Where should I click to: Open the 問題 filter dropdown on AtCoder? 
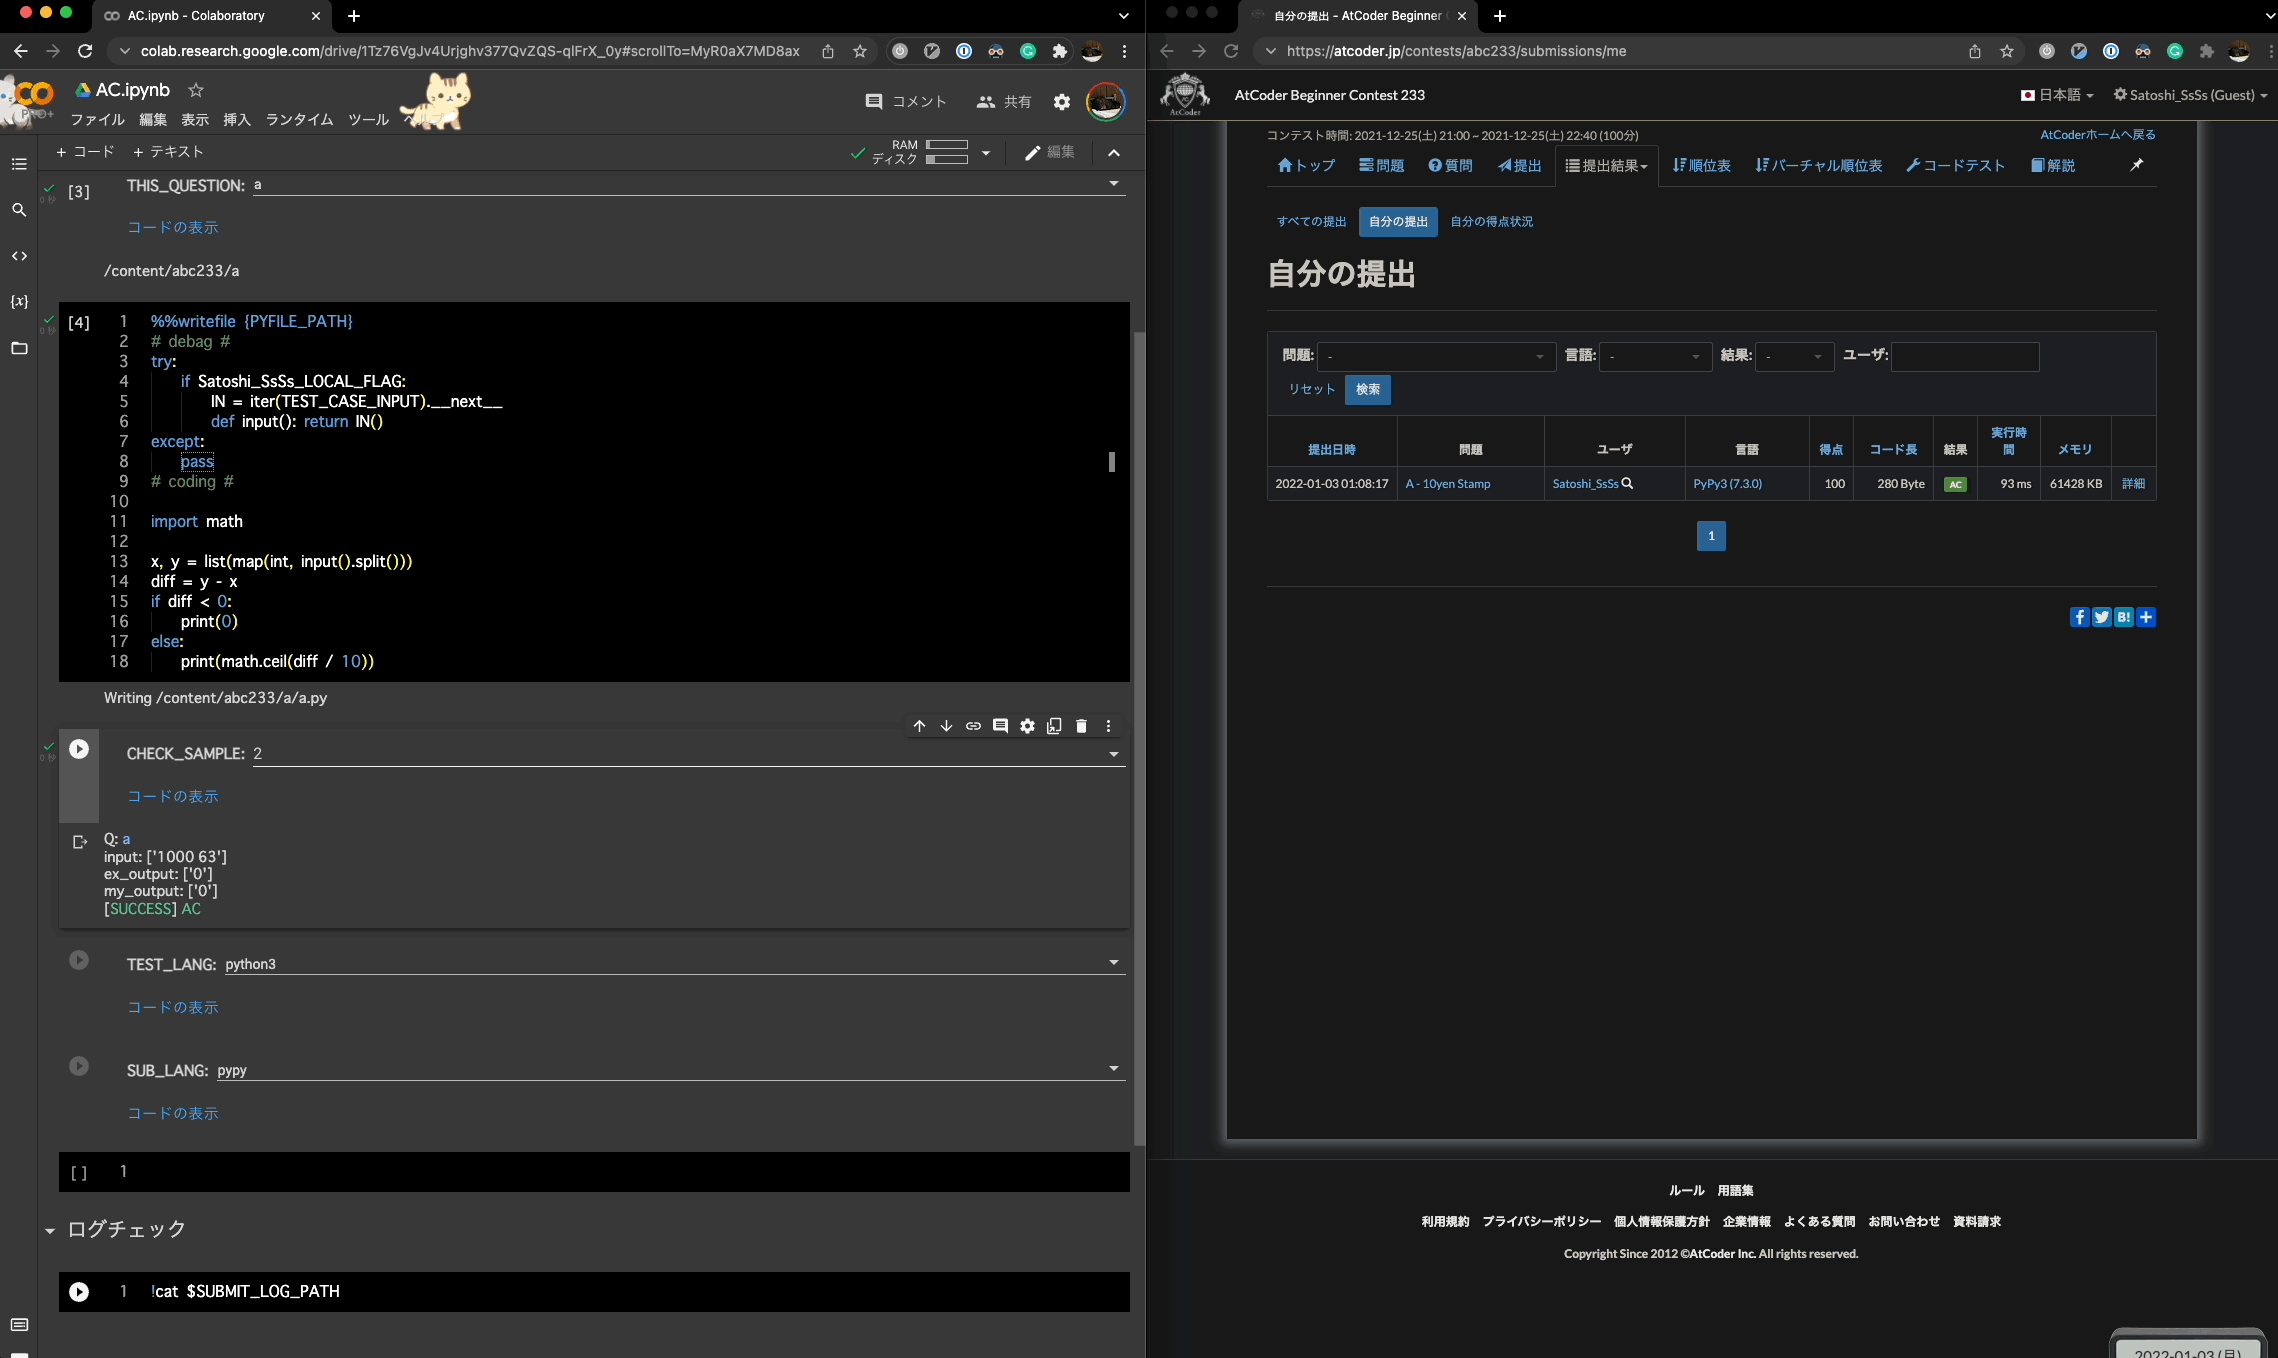click(x=1436, y=357)
